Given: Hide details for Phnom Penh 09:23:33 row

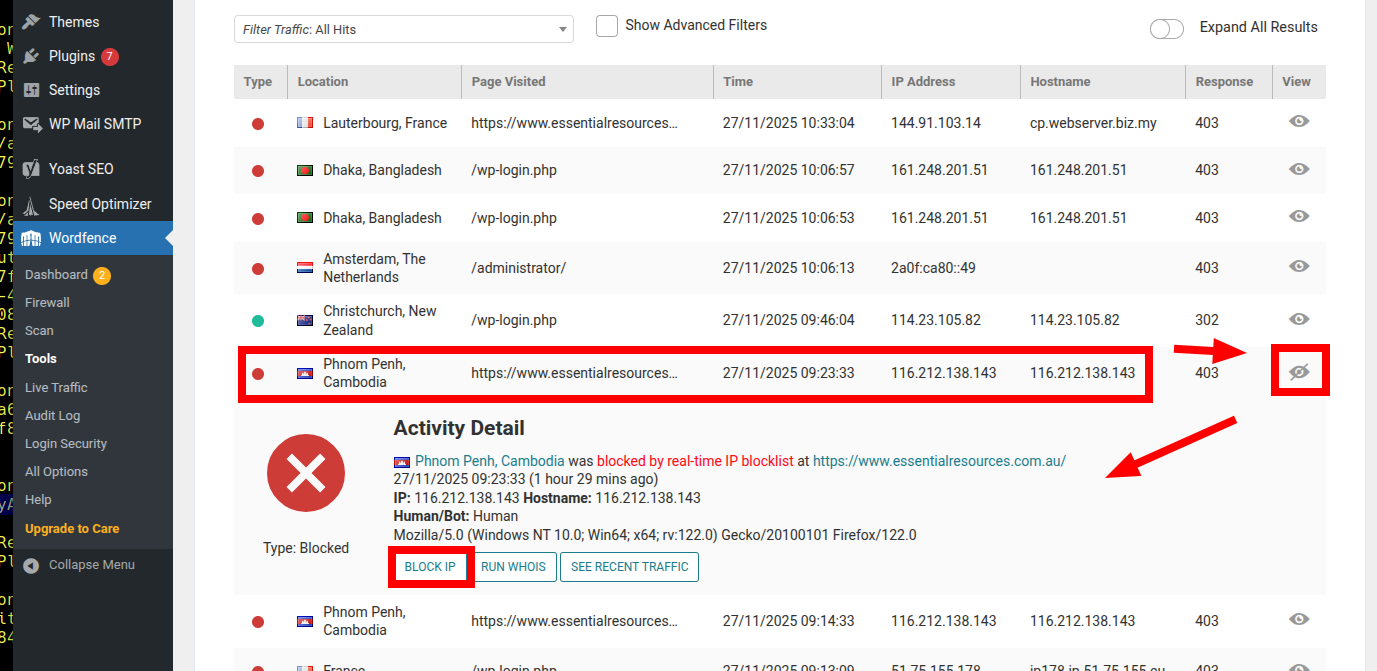Looking at the screenshot, I should [x=1299, y=372].
